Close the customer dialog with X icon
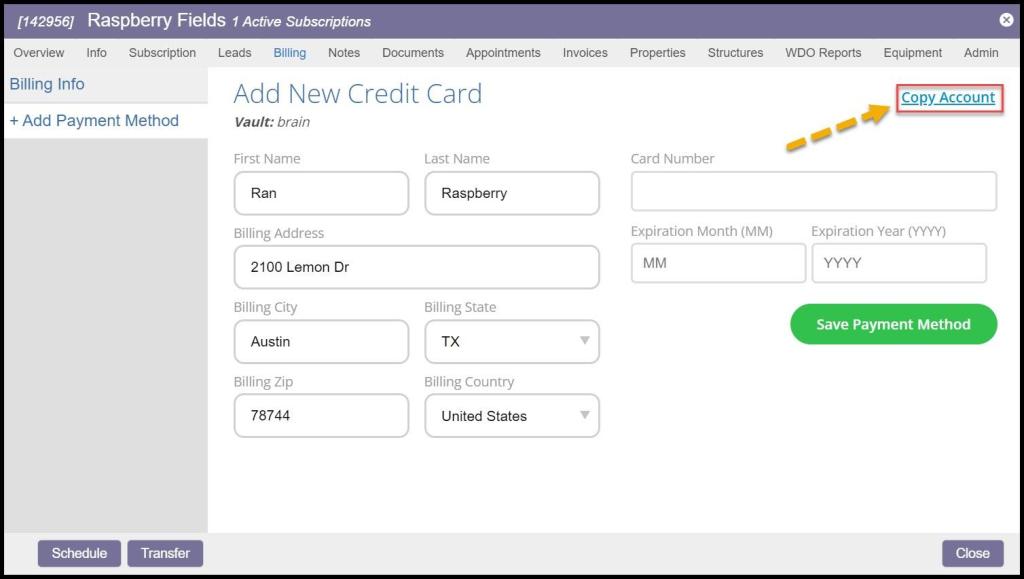Screen dimensions: 1024x579 (1006, 20)
